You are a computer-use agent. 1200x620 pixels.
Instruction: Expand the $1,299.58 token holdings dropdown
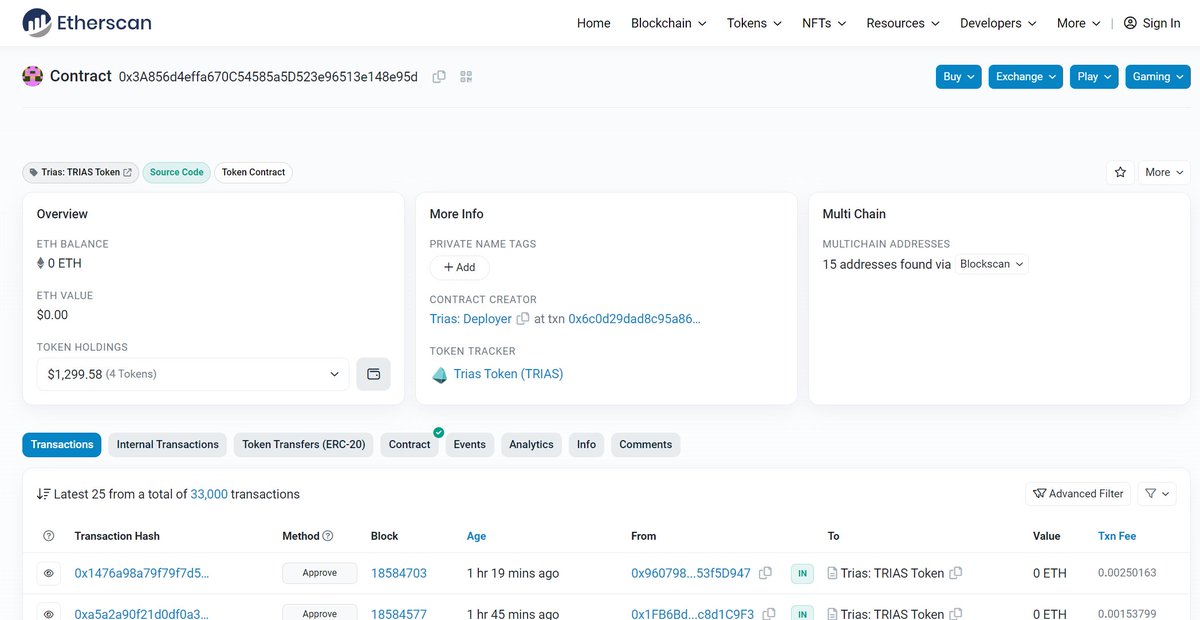pyautogui.click(x=193, y=374)
